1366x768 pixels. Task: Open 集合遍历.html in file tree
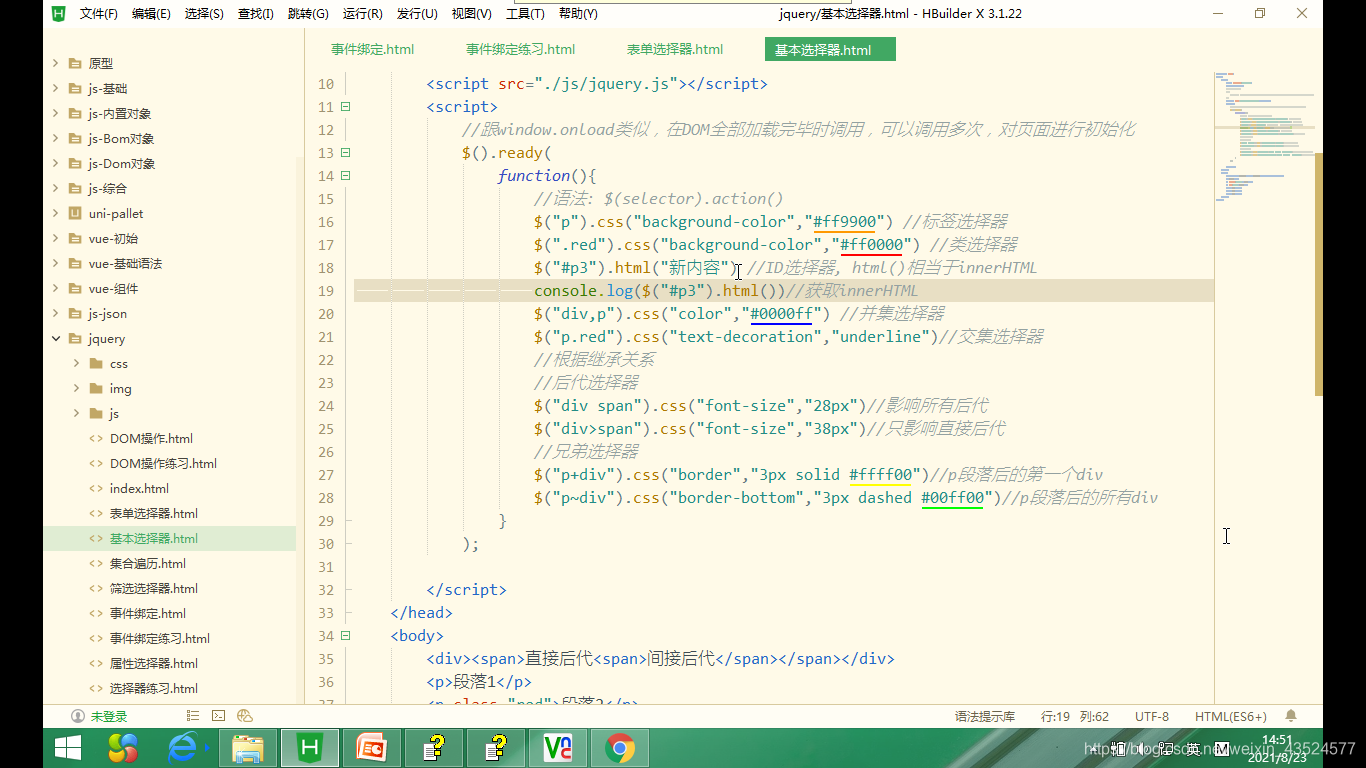148,563
